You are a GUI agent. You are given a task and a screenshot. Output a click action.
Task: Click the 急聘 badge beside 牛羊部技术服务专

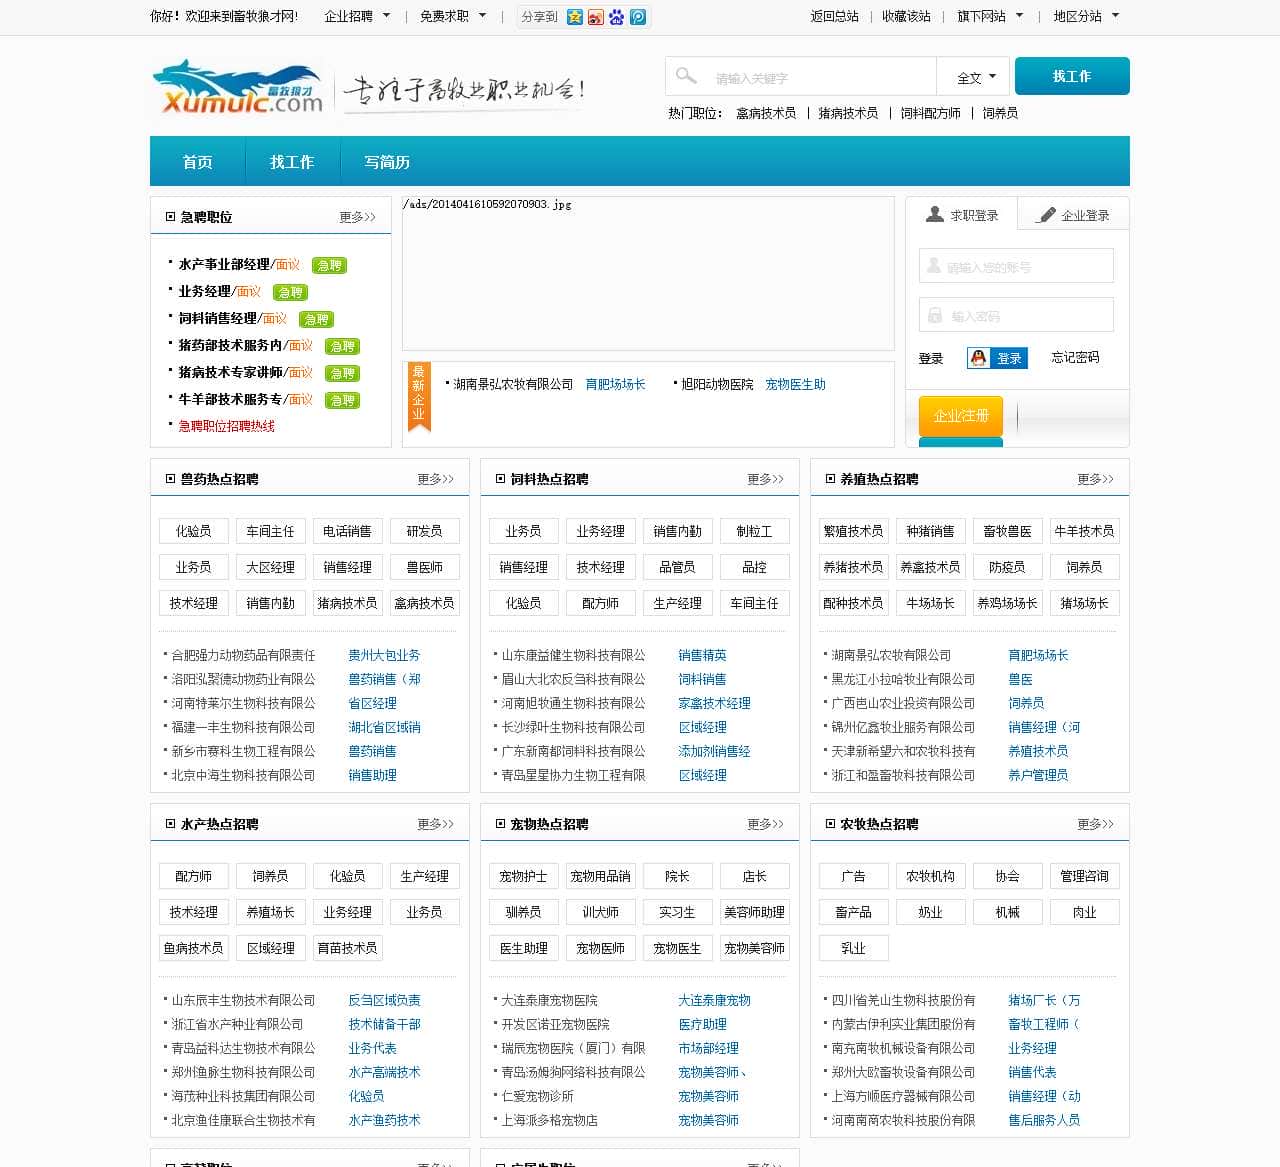(x=342, y=400)
